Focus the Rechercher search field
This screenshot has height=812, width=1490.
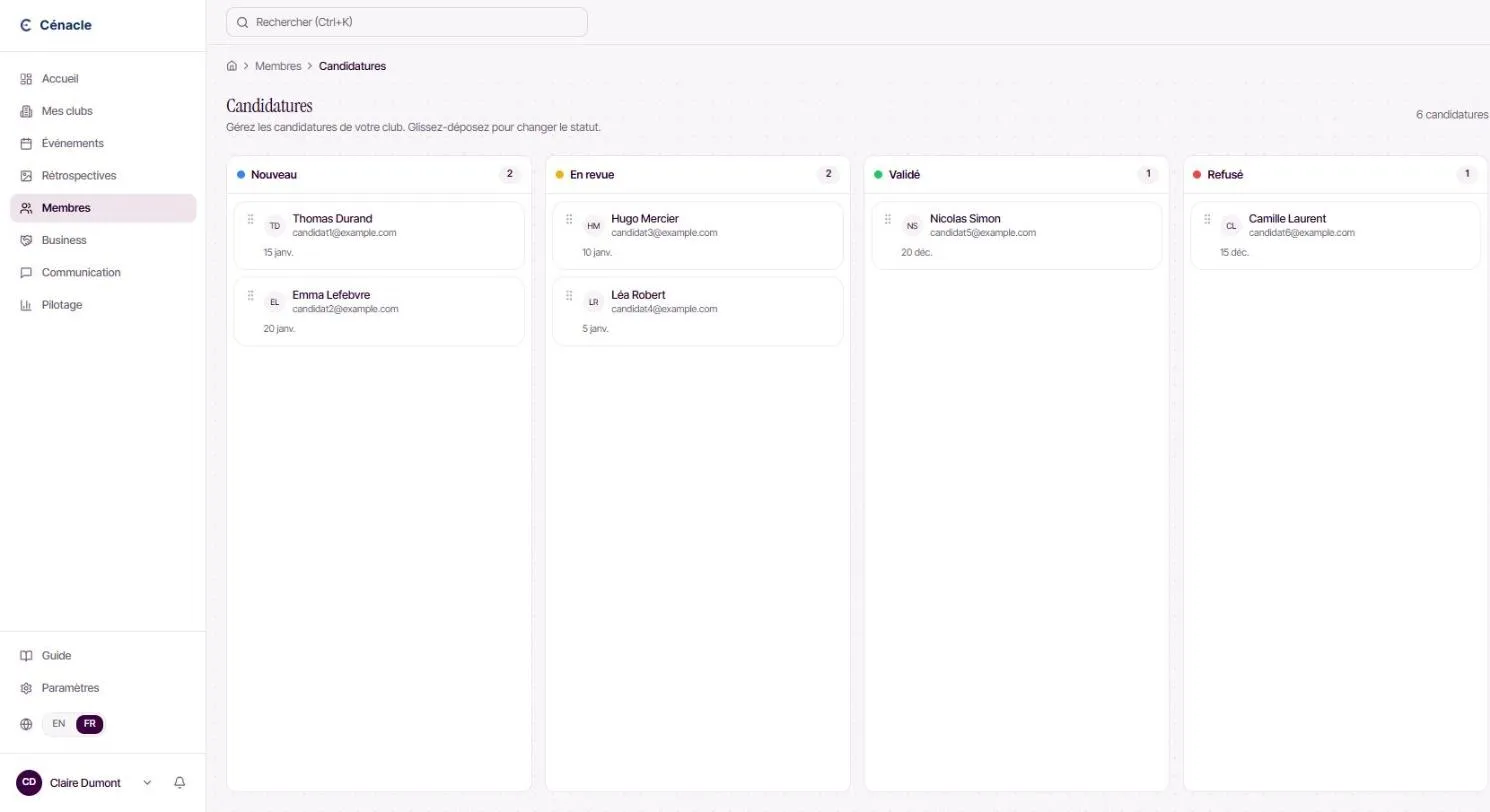(x=407, y=22)
